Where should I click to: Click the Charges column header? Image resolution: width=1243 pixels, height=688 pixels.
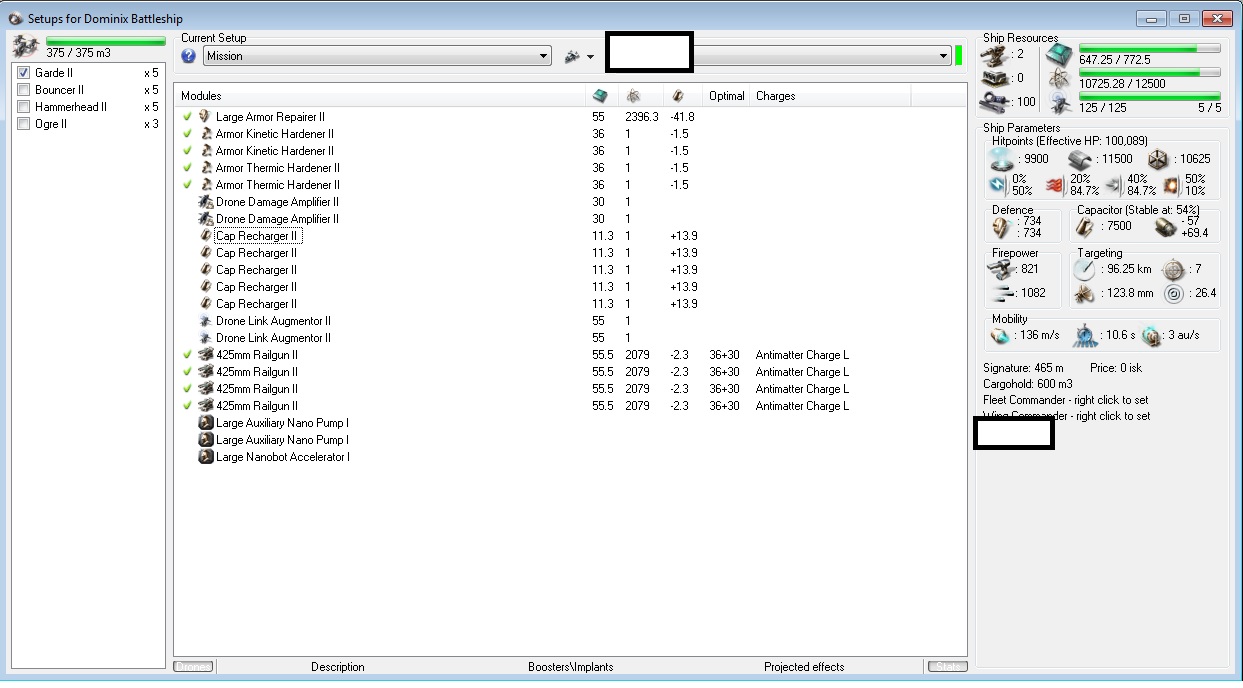[831, 96]
